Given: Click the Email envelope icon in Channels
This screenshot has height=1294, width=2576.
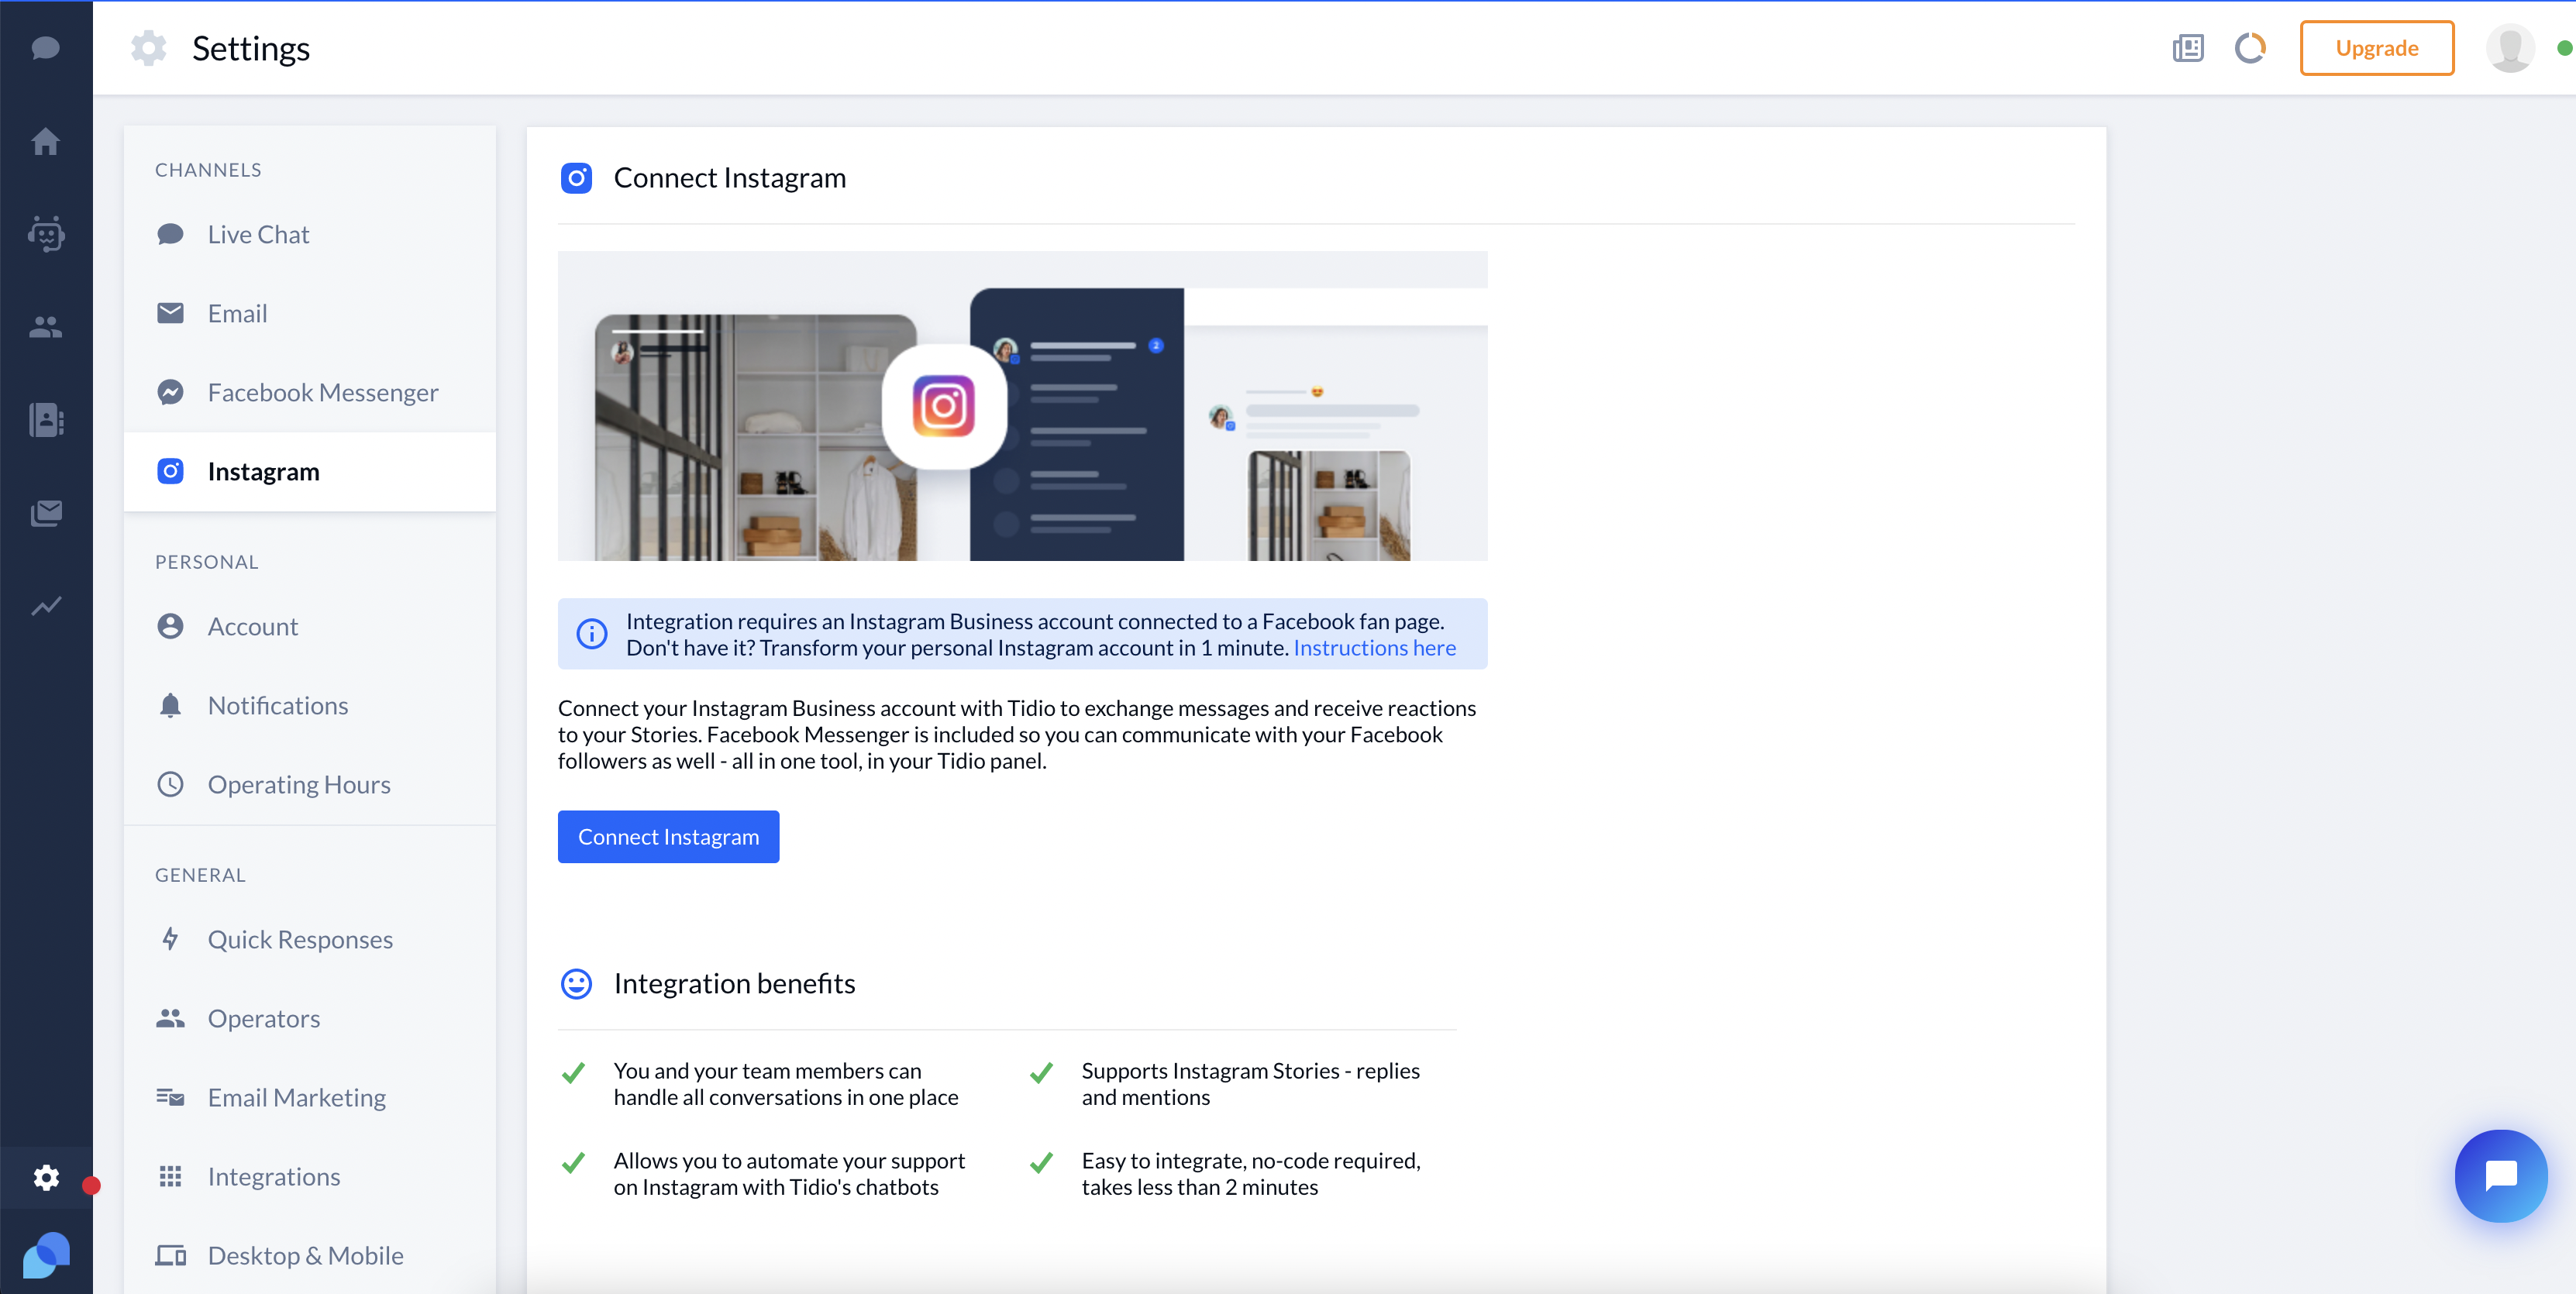Looking at the screenshot, I should point(170,313).
